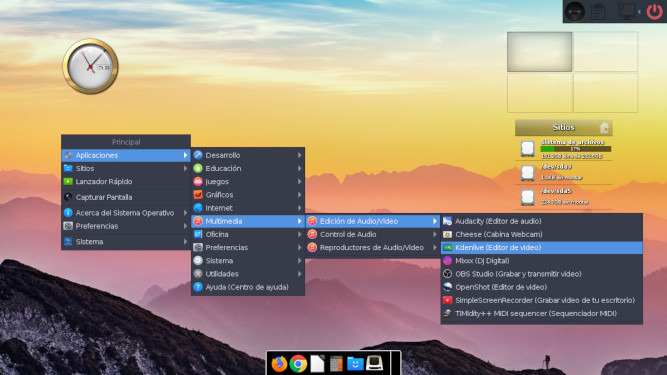Click '/dev/sda3' label in Sitios
The height and width of the screenshot is (375, 667).
point(556,167)
